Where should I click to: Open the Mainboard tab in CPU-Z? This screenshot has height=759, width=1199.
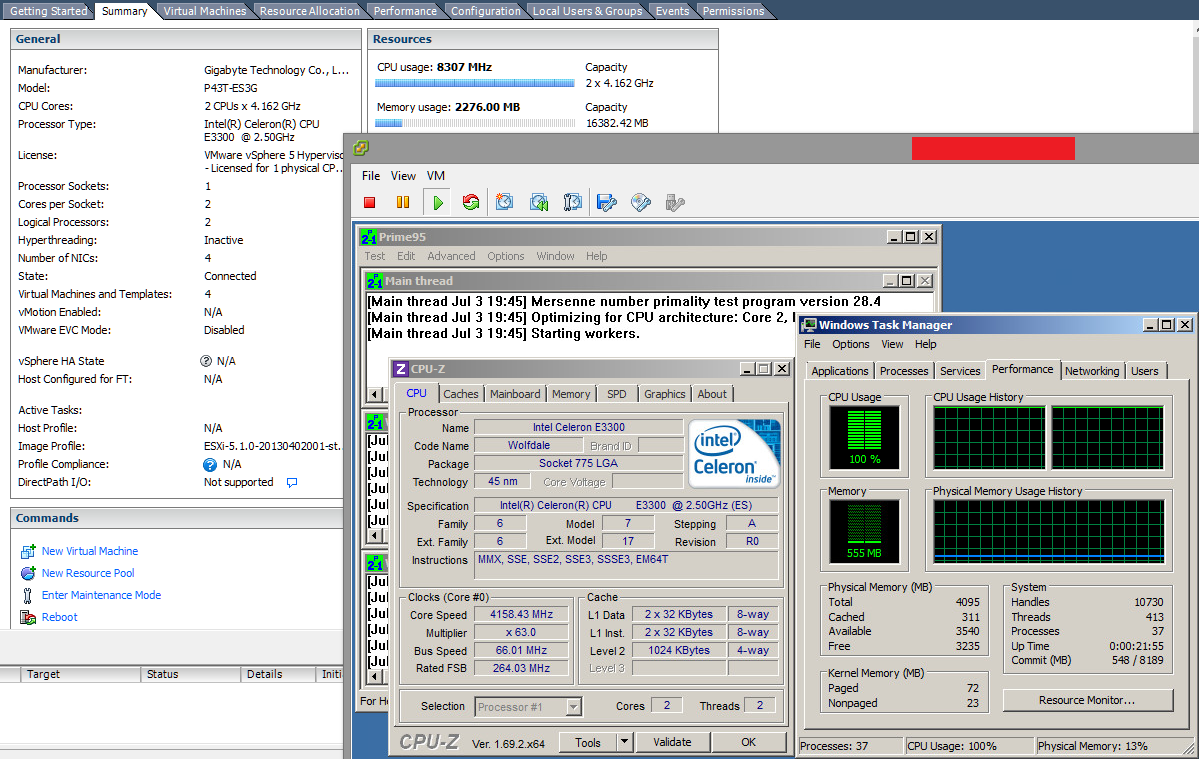pyautogui.click(x=515, y=394)
